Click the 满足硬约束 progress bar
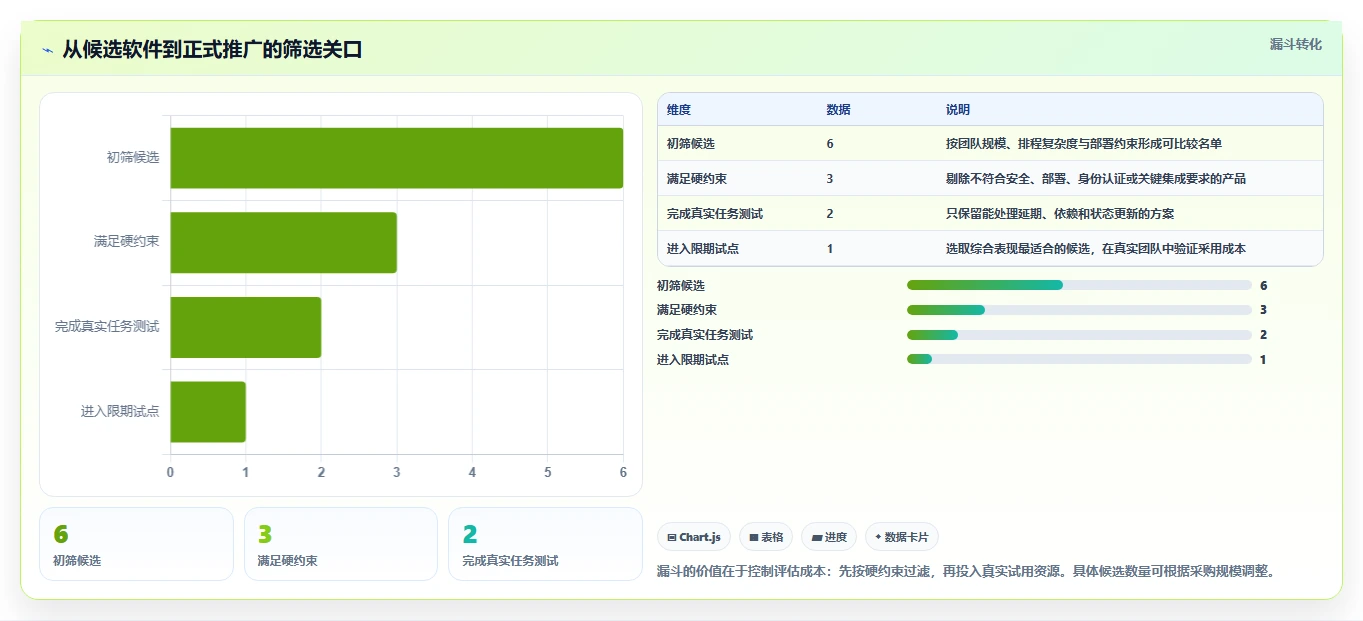The height and width of the screenshot is (621, 1363). click(x=1079, y=310)
